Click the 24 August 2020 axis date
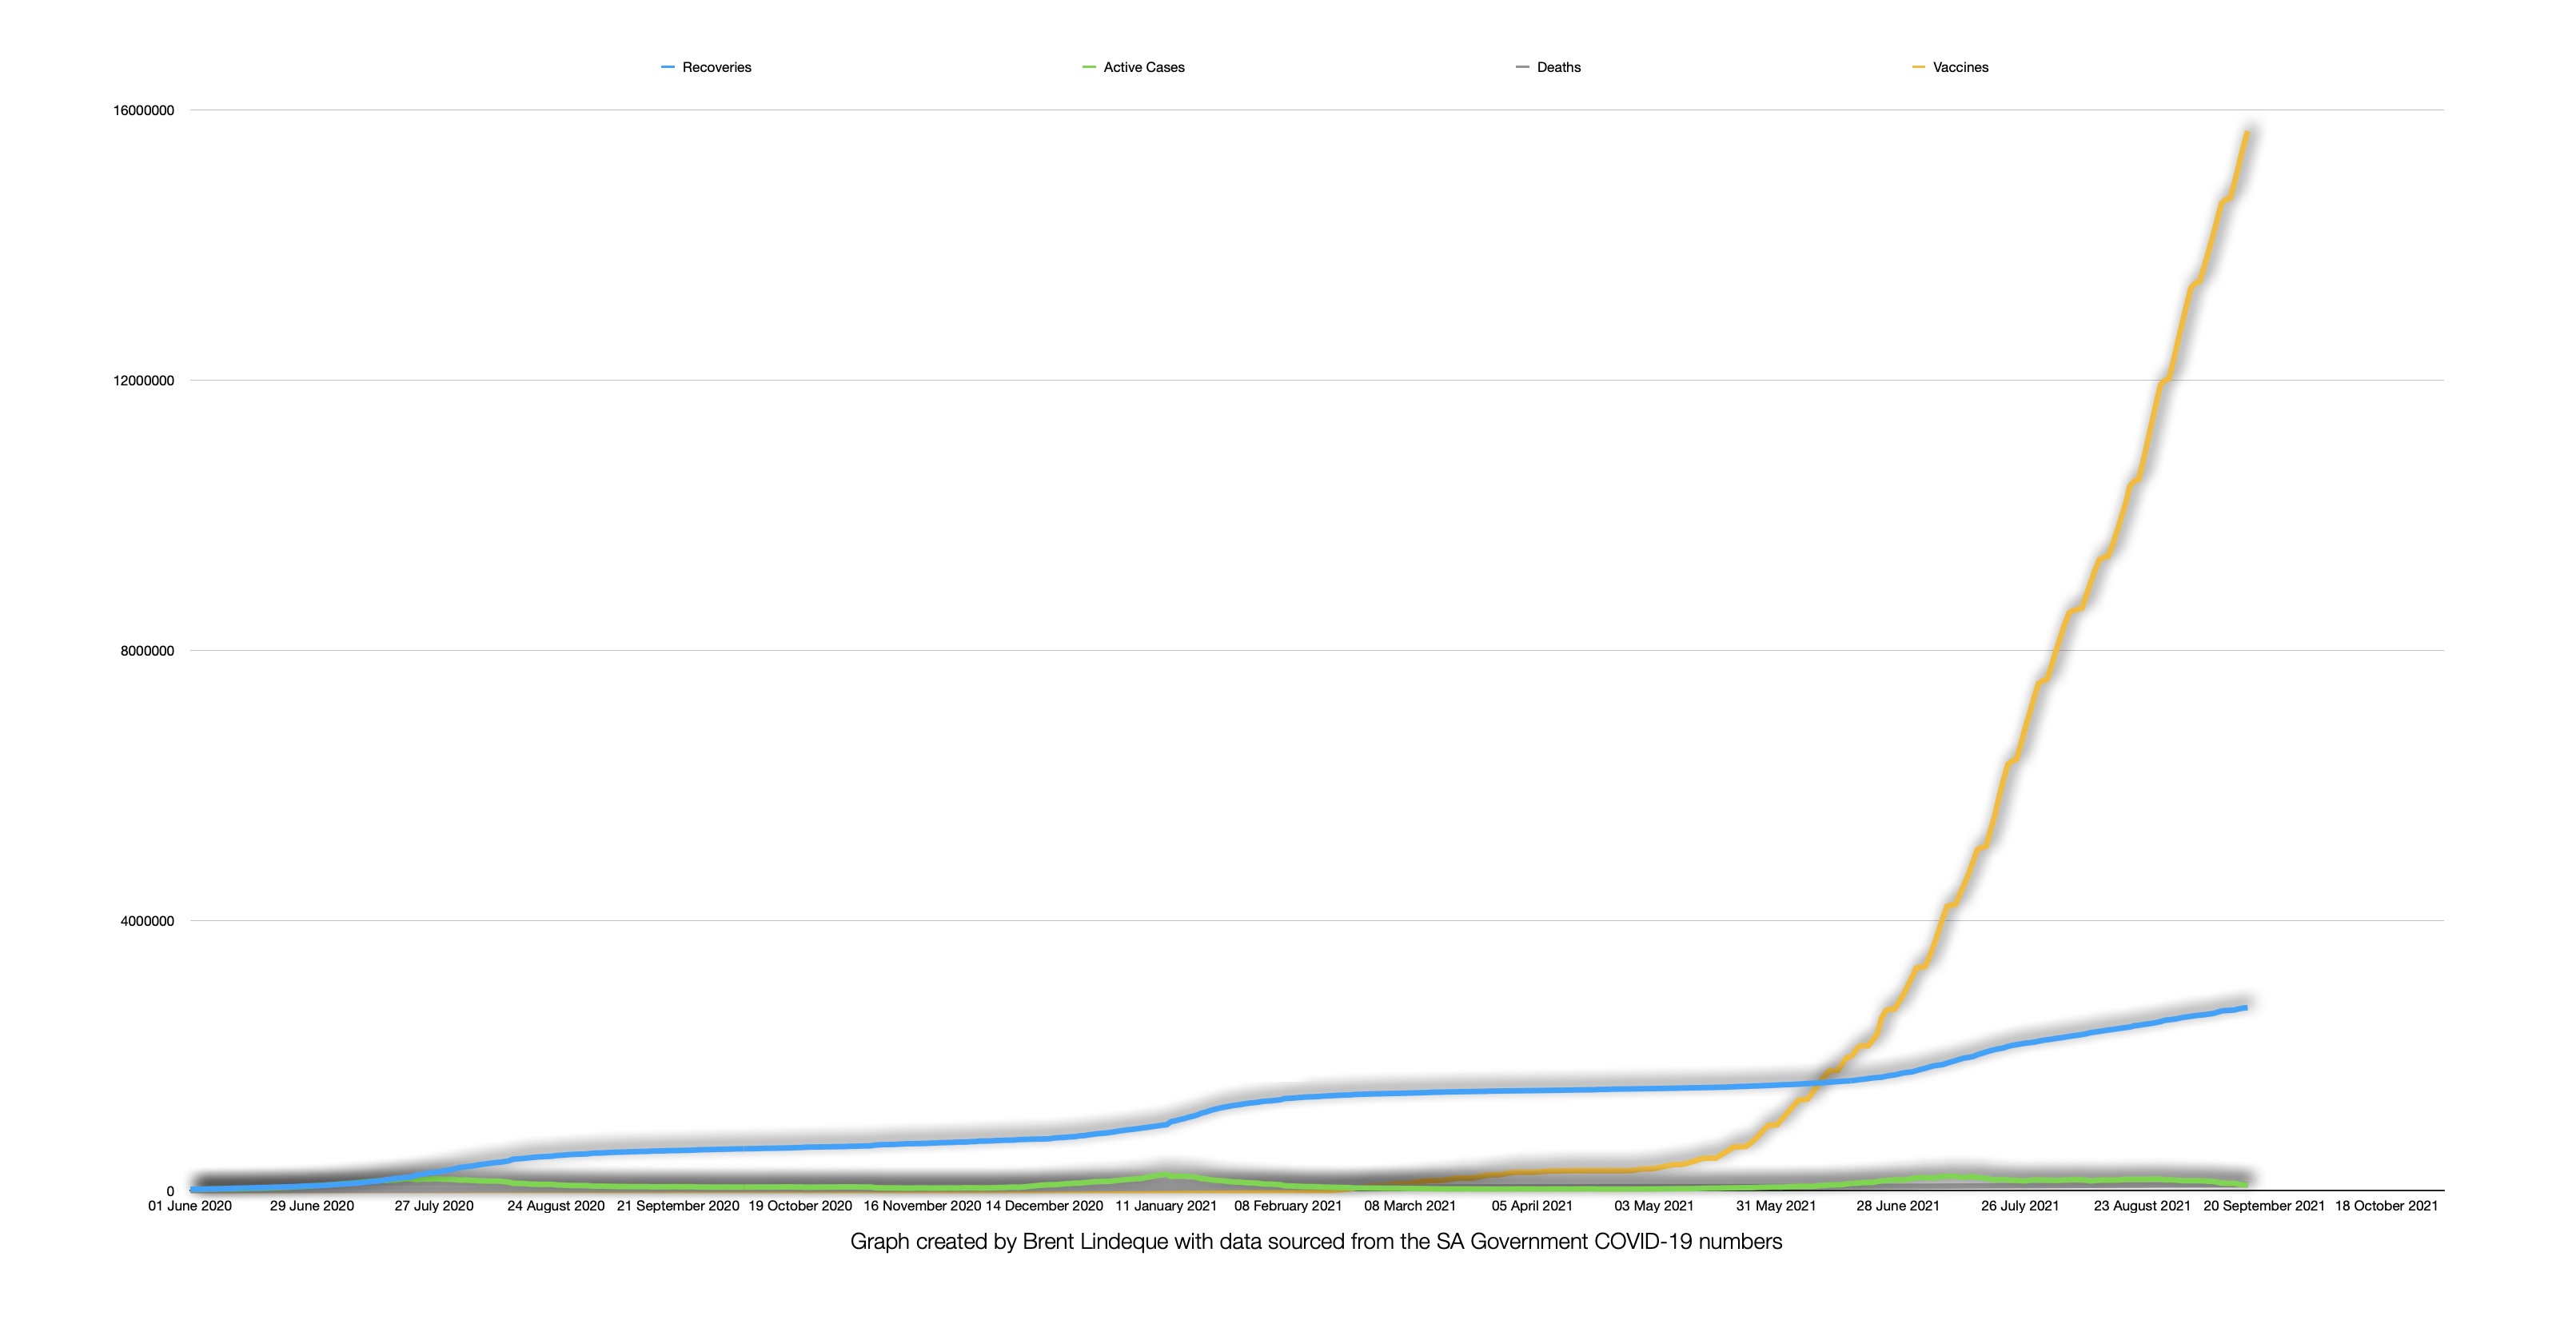Image resolution: width=2576 pixels, height=1340 pixels. 556,1206
